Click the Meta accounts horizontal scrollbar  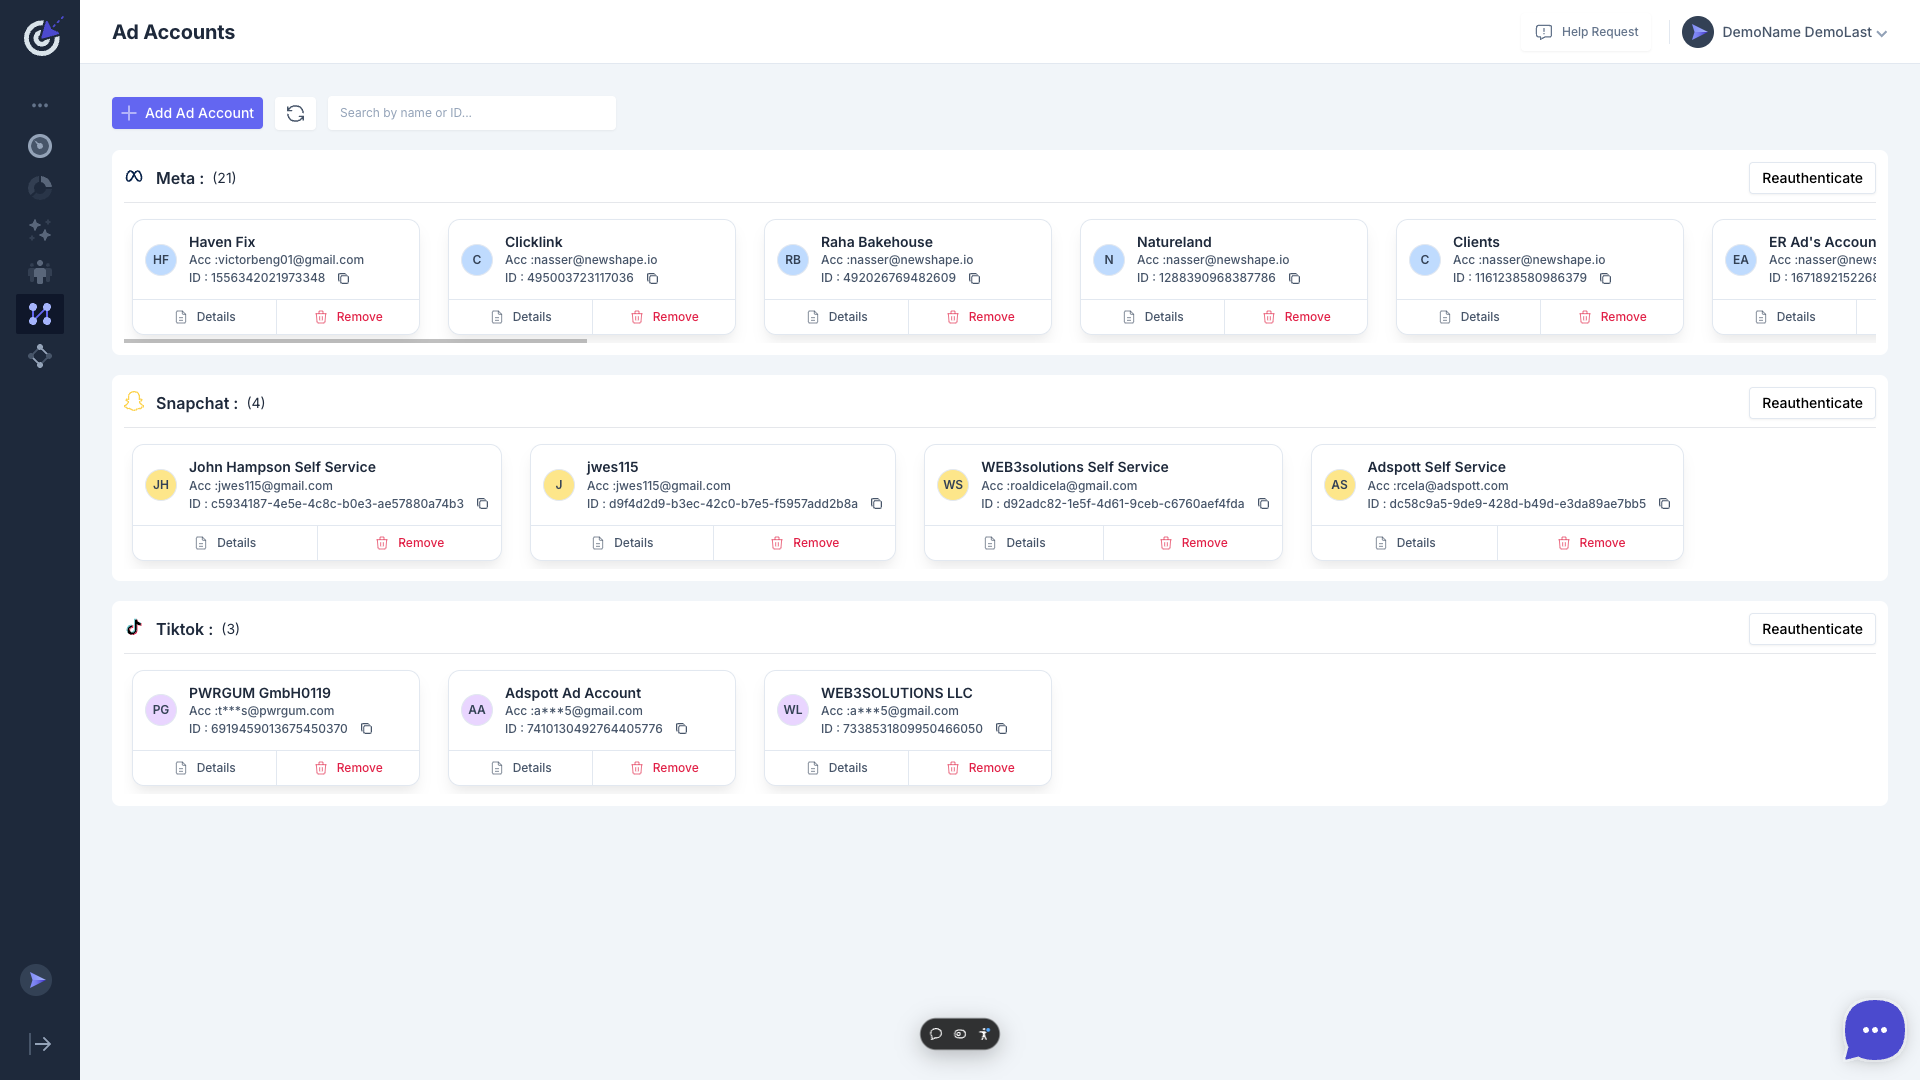click(x=355, y=341)
